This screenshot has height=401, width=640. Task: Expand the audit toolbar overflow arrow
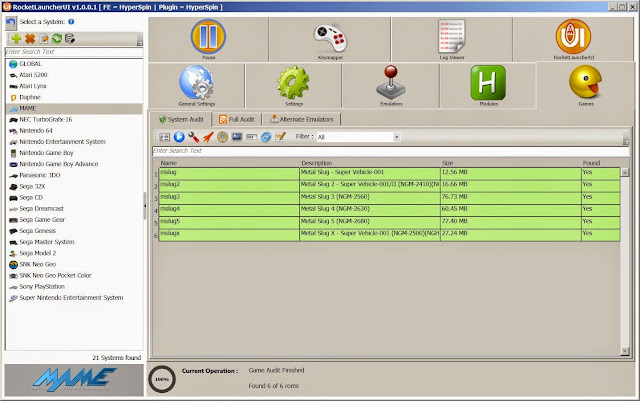(626, 142)
